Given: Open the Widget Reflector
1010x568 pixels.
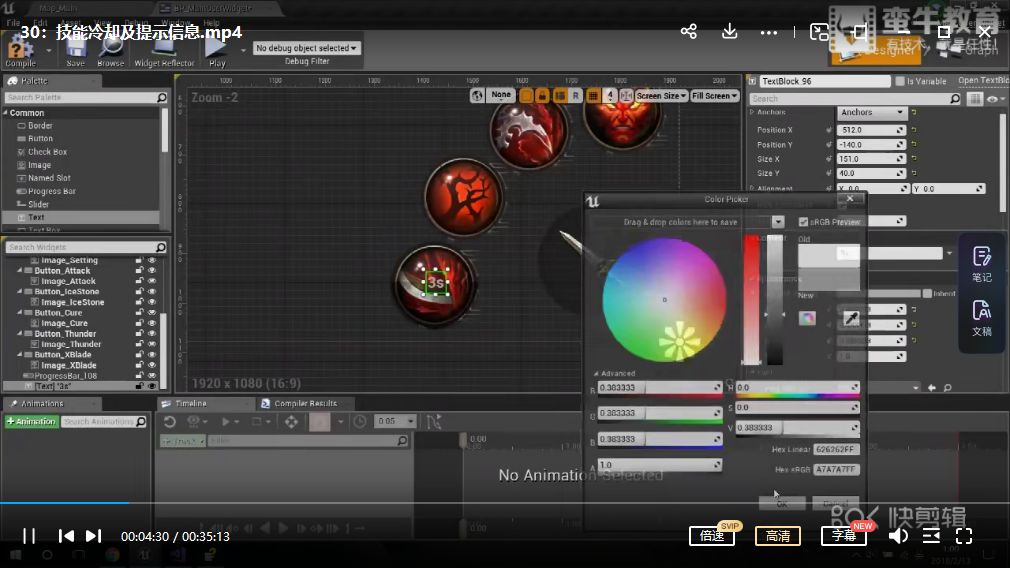Looking at the screenshot, I should tap(164, 52).
